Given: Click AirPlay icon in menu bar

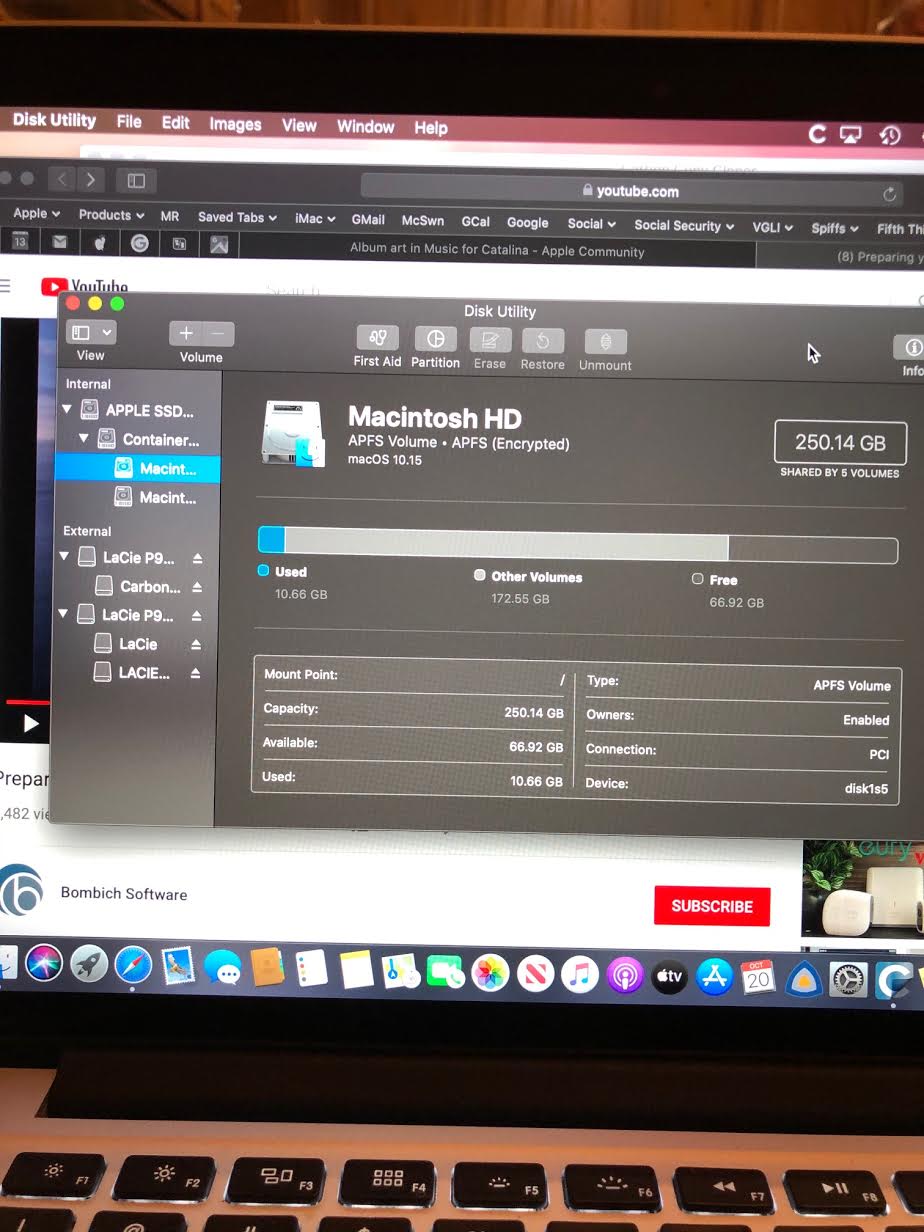Looking at the screenshot, I should [851, 134].
